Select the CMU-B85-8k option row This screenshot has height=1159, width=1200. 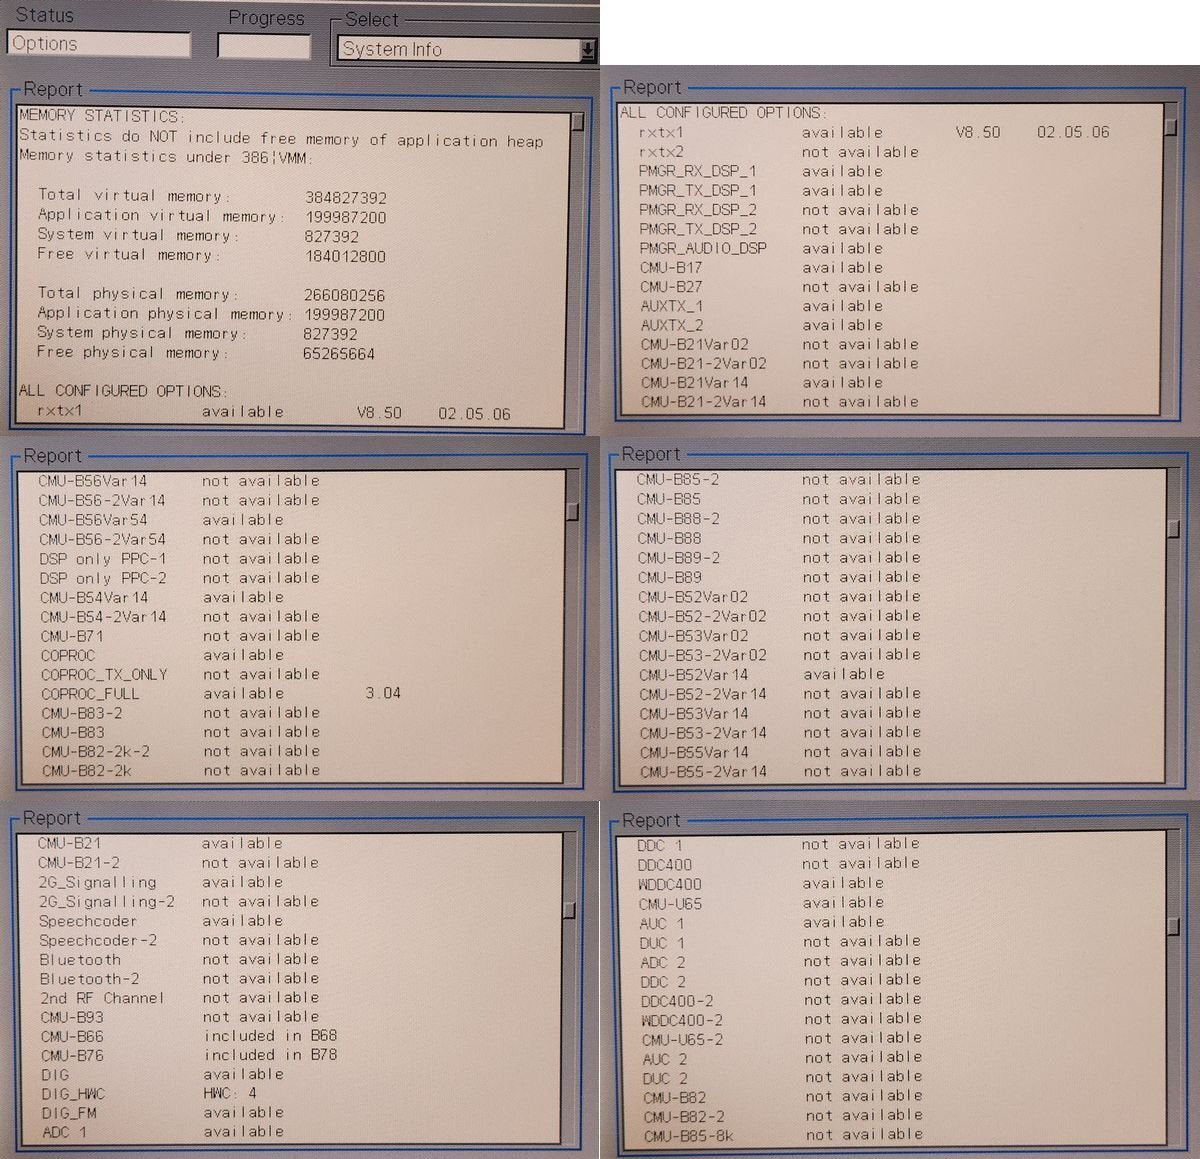click(782, 1135)
